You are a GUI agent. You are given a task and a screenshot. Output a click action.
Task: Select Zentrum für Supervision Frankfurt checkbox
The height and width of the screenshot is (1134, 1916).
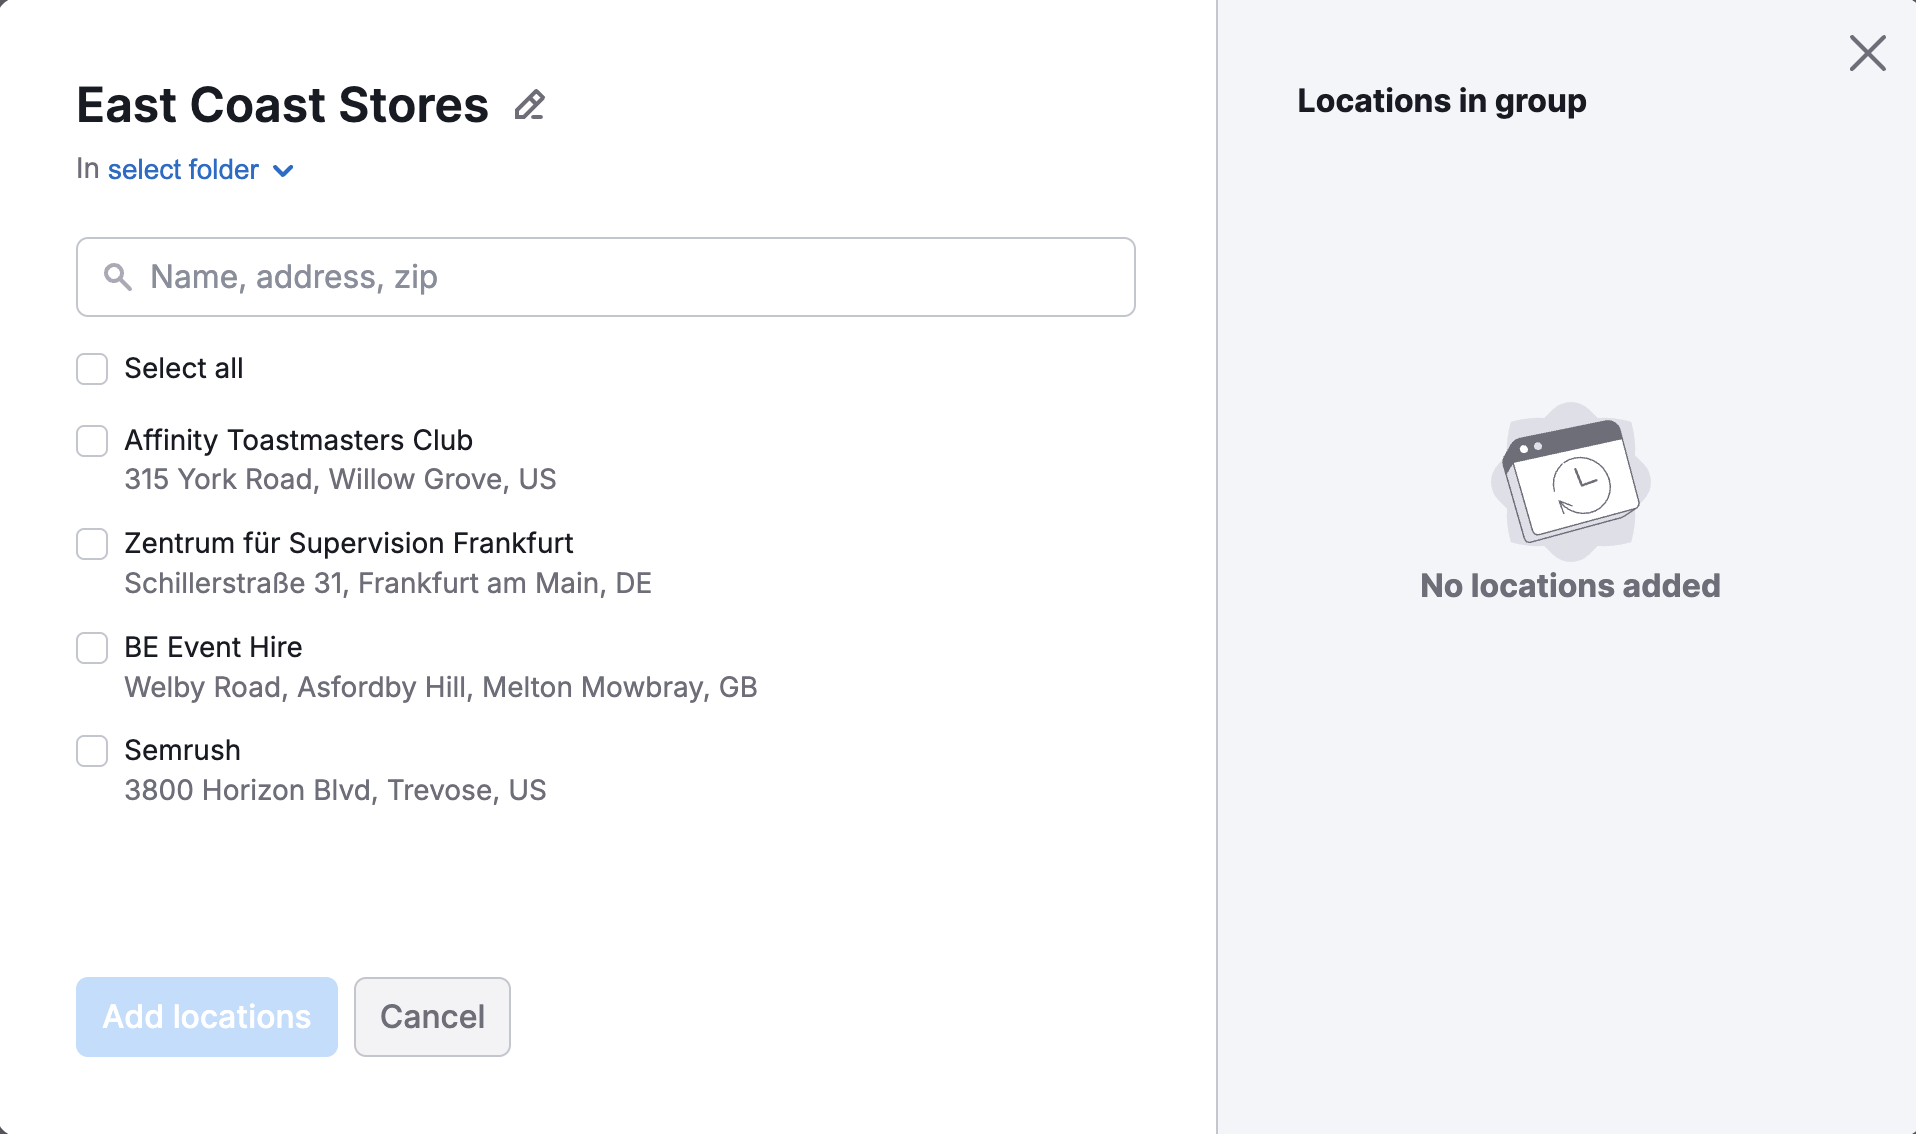(x=91, y=543)
